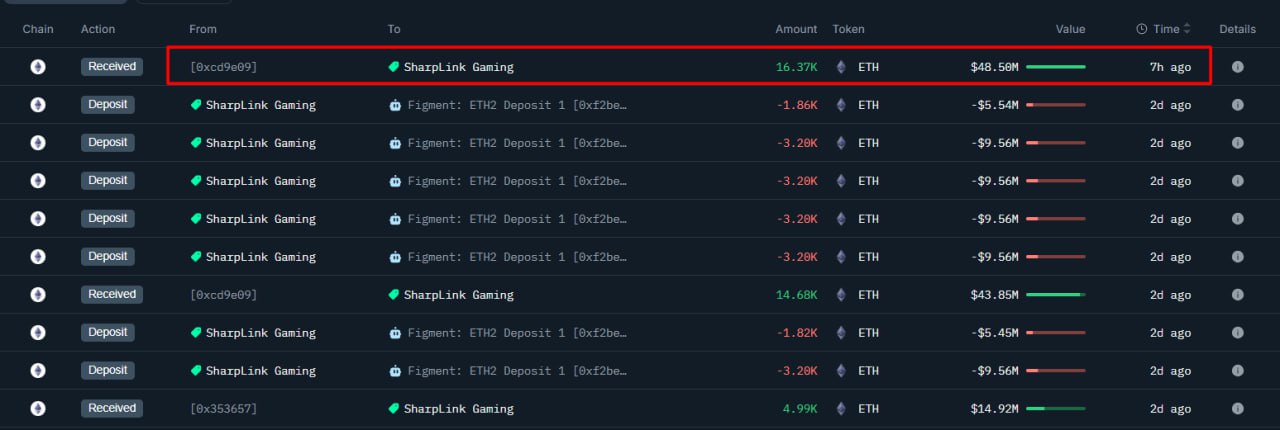The width and height of the screenshot is (1280, 430).
Task: Click Ethereum chain icon in $14.92M row
Action: pyautogui.click(x=38, y=409)
